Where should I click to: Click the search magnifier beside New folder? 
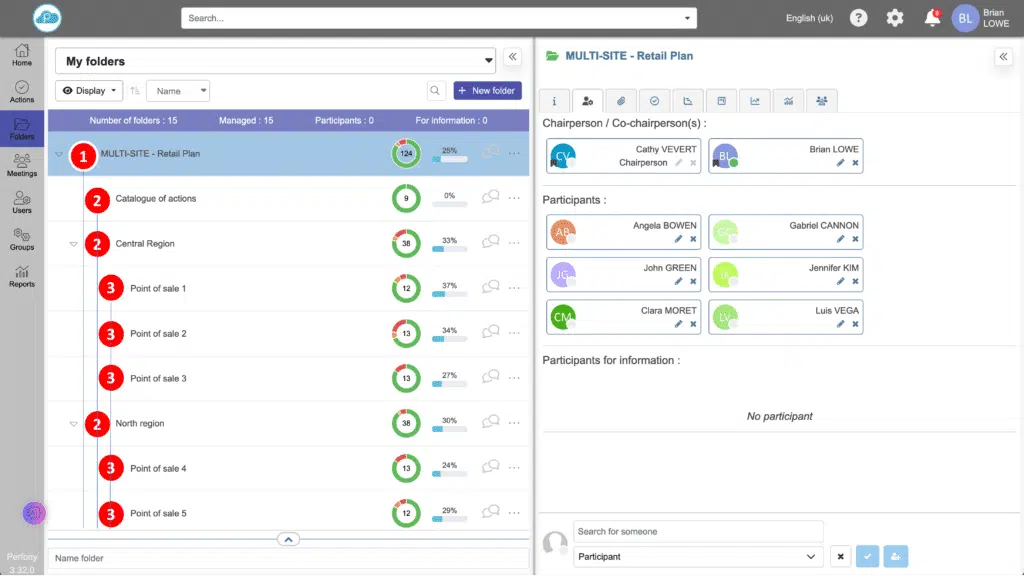pos(436,91)
